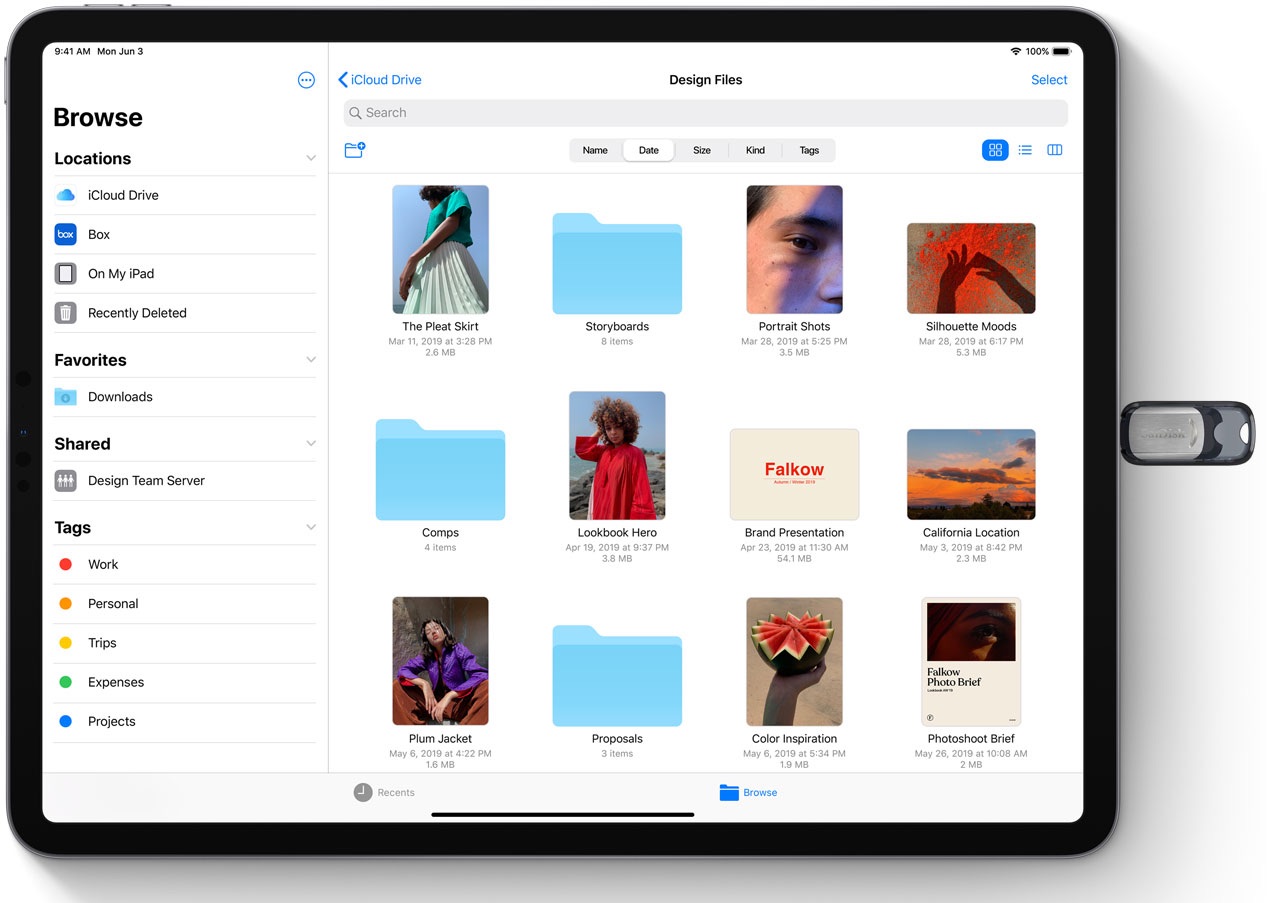Switch to list view

pyautogui.click(x=1025, y=150)
